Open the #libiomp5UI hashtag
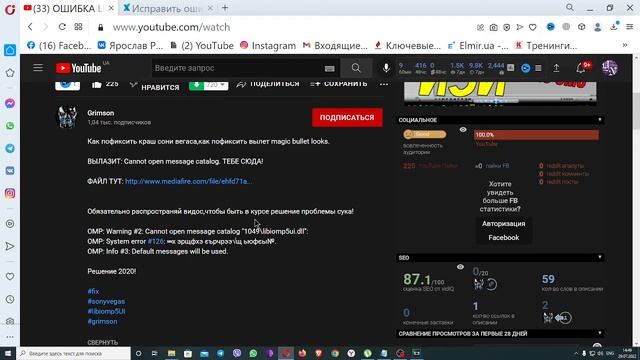The width and height of the screenshot is (640, 360). pos(106,311)
